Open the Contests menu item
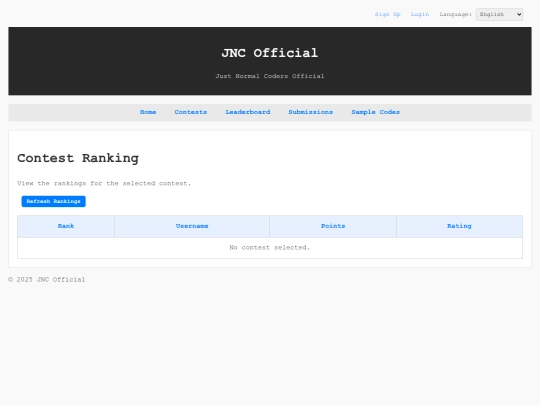Image resolution: width=540 pixels, height=405 pixels. pyautogui.click(x=191, y=112)
